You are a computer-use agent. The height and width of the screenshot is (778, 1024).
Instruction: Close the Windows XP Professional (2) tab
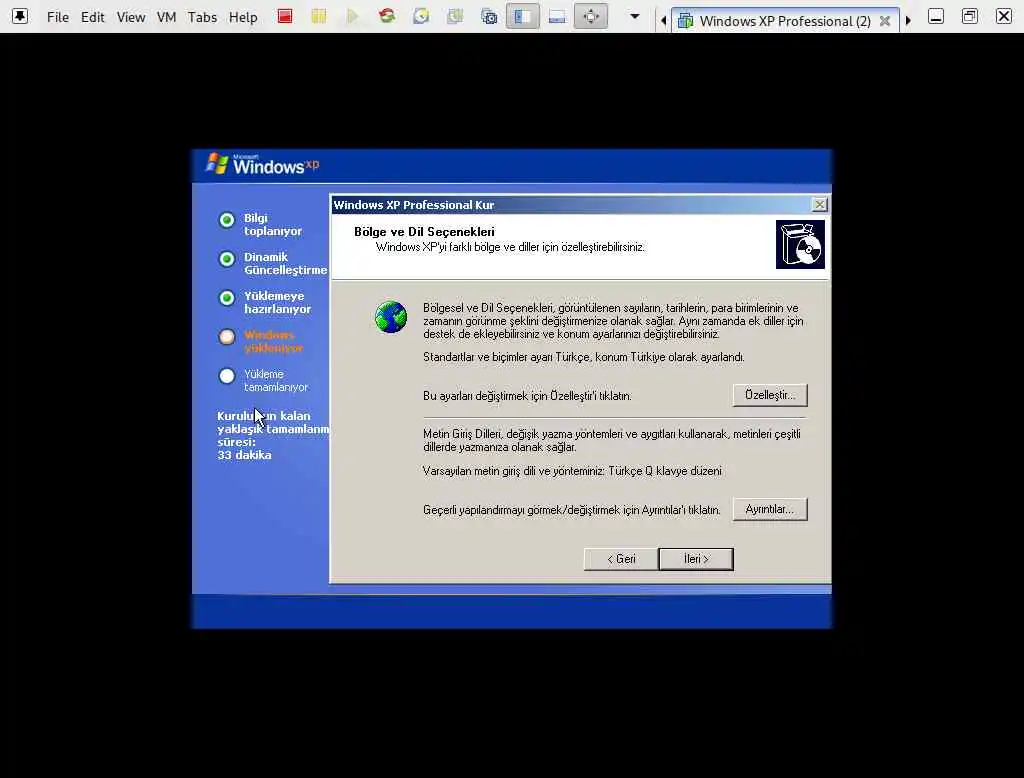[885, 21]
